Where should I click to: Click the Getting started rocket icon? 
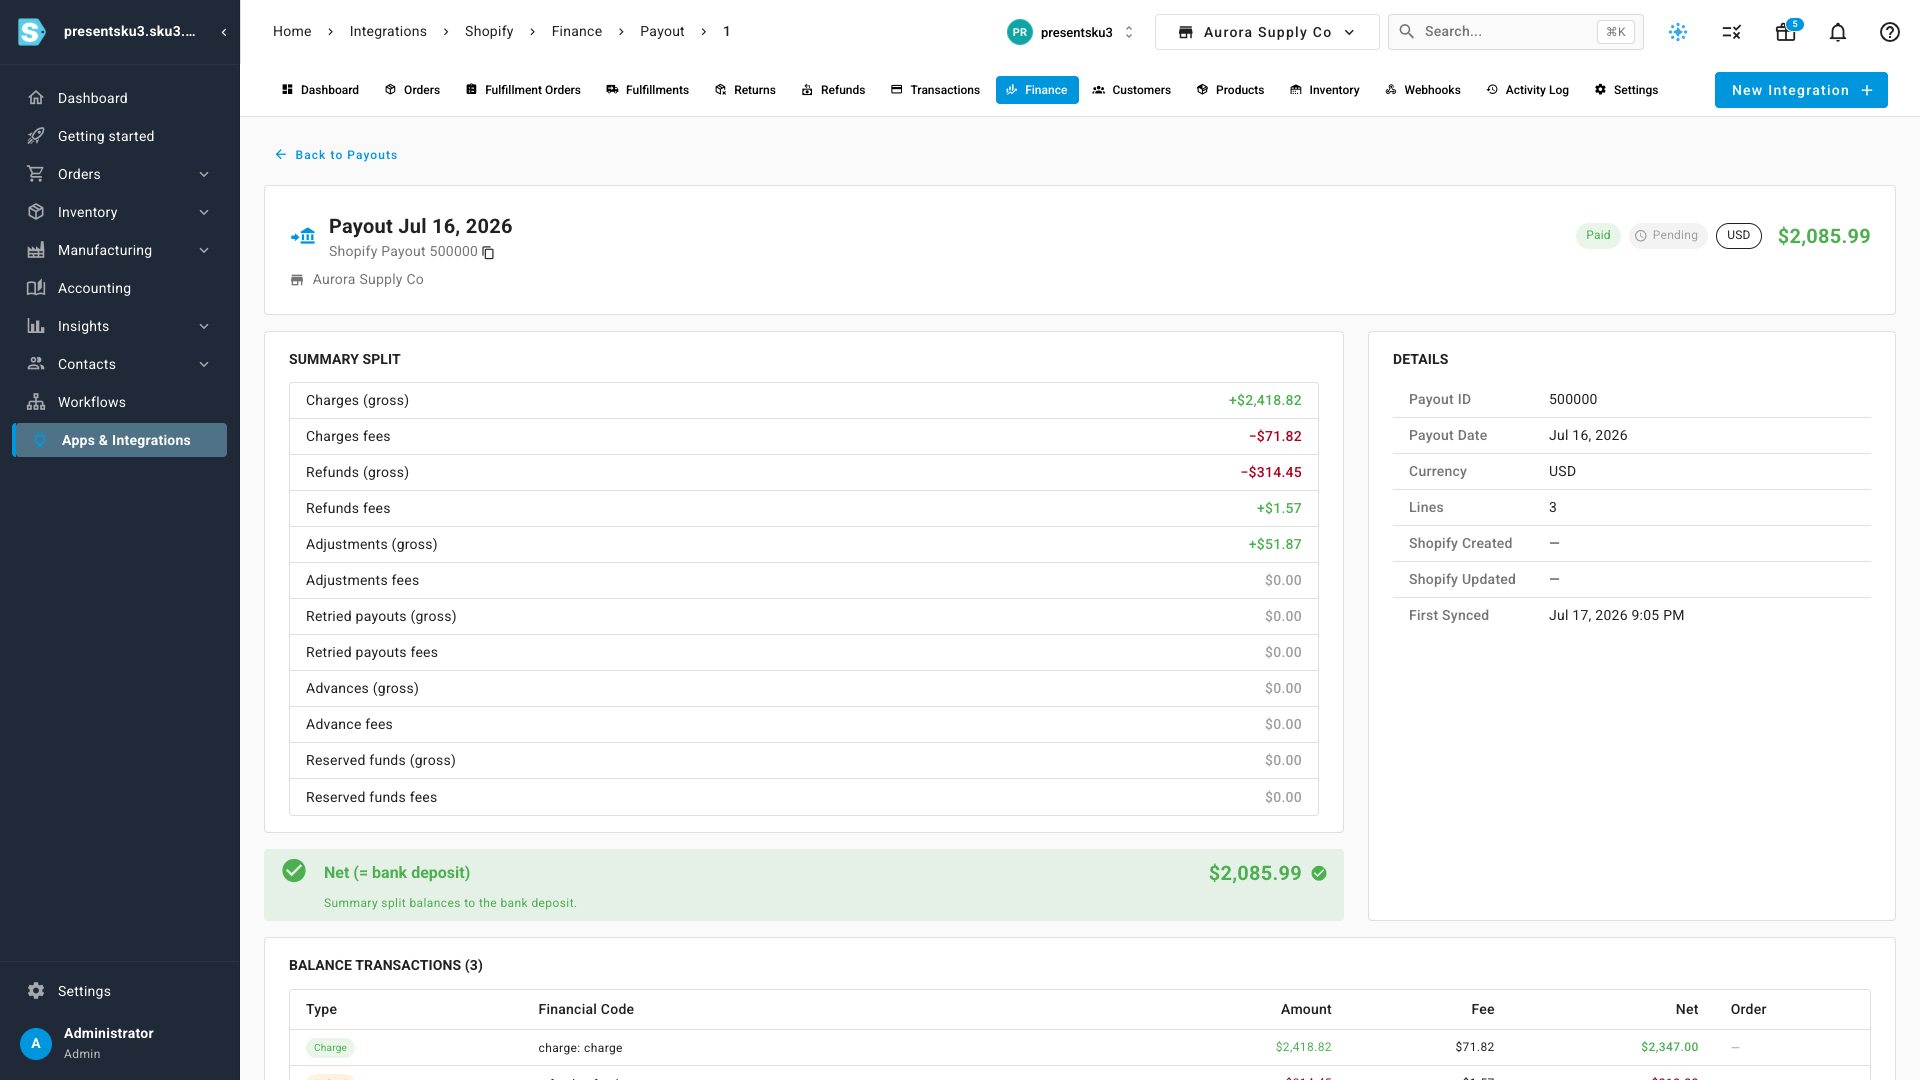[36, 136]
